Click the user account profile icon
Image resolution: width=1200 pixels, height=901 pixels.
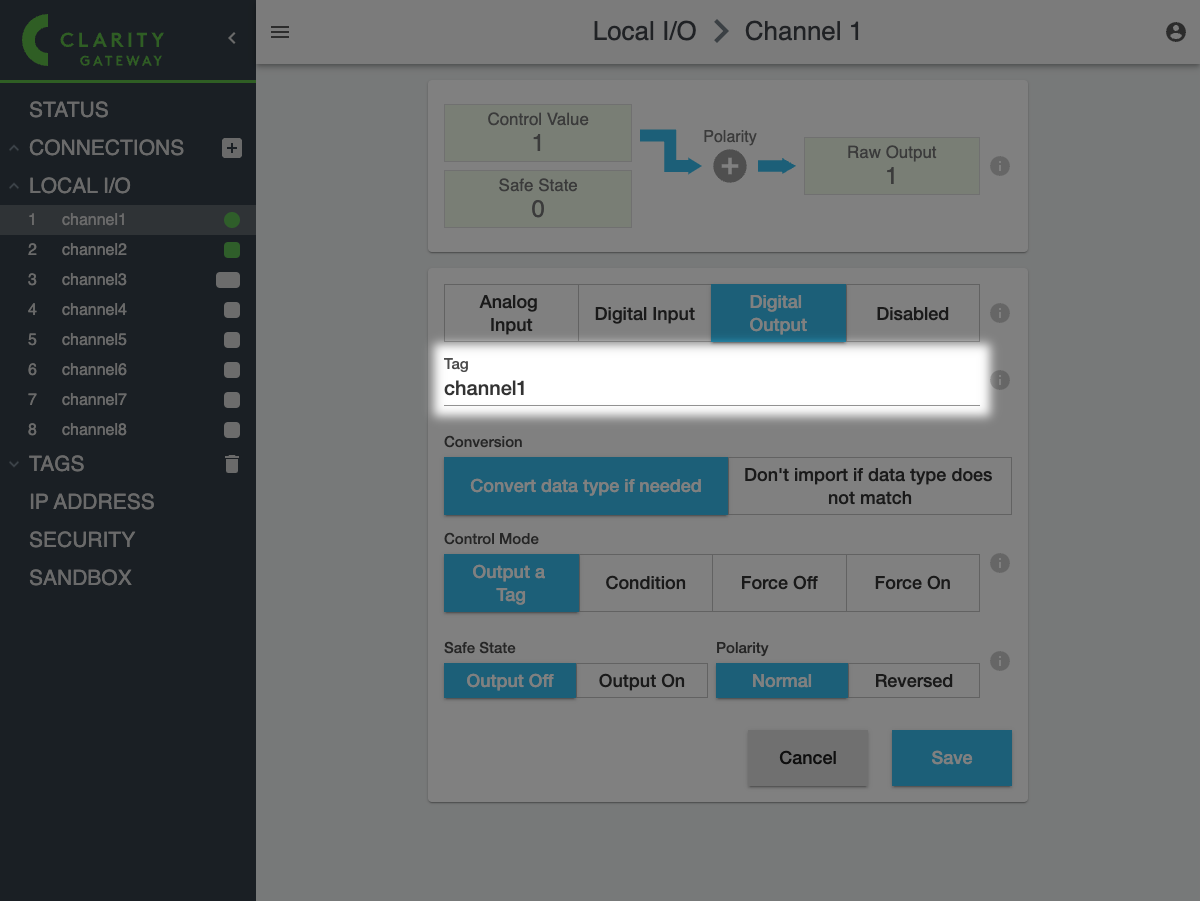(1176, 32)
